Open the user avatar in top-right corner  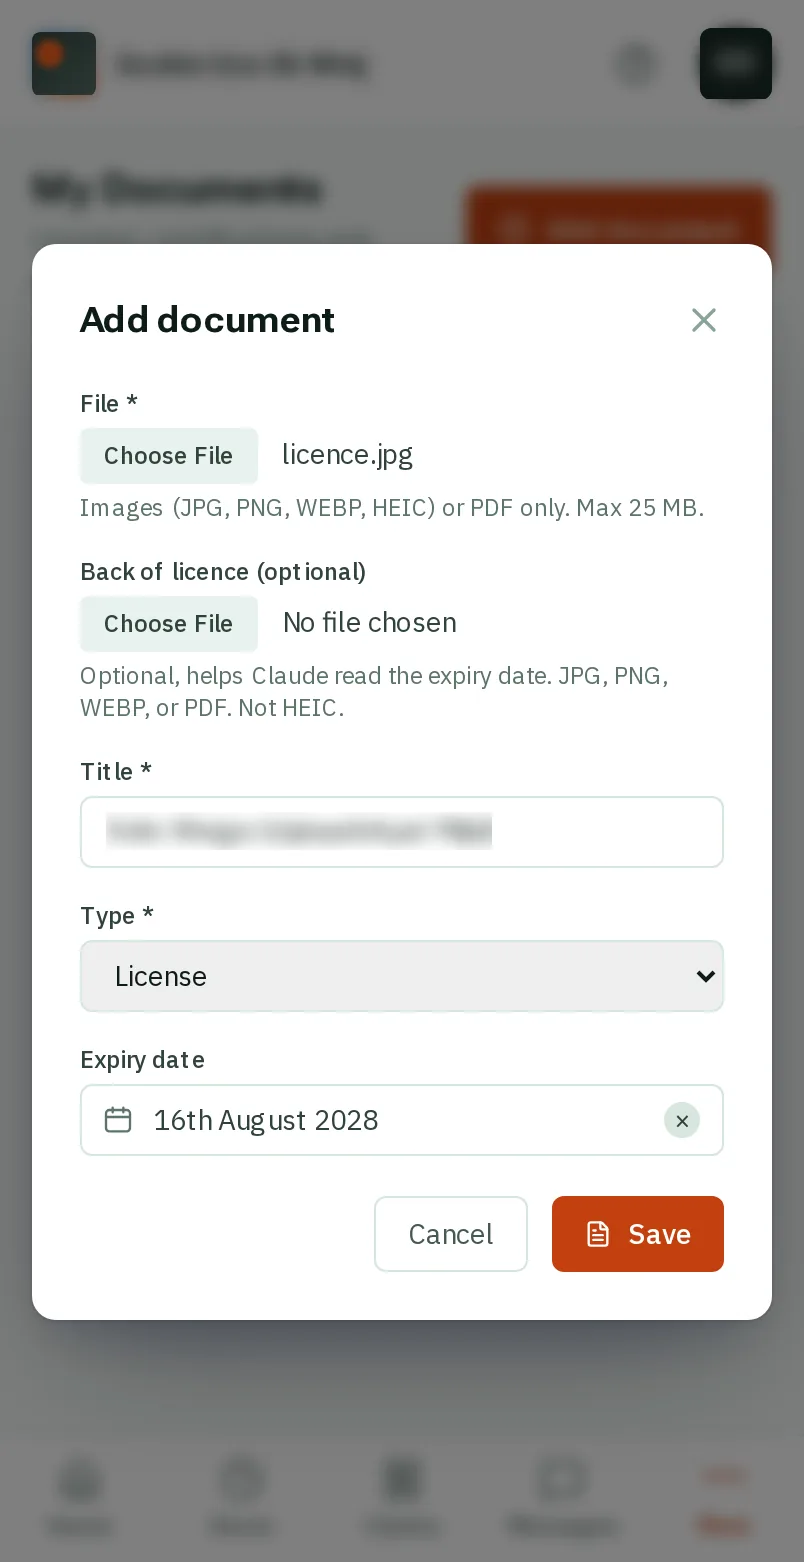pos(736,64)
